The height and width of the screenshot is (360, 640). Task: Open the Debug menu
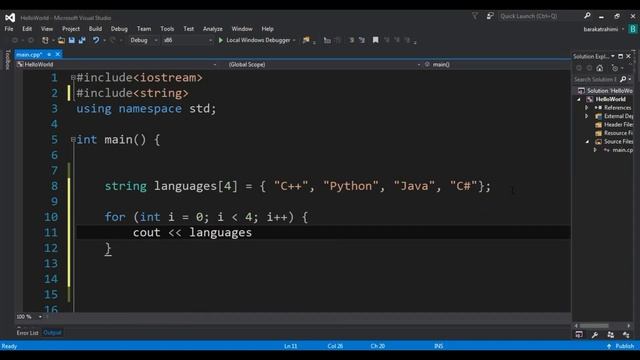[119, 29]
